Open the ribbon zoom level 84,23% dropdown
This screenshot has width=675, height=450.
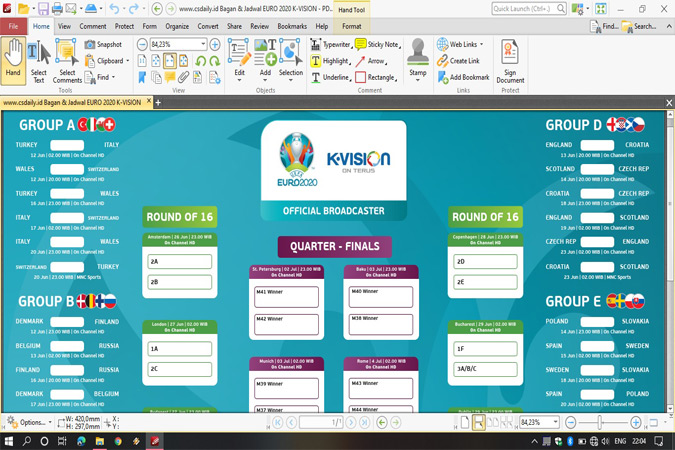coord(203,44)
